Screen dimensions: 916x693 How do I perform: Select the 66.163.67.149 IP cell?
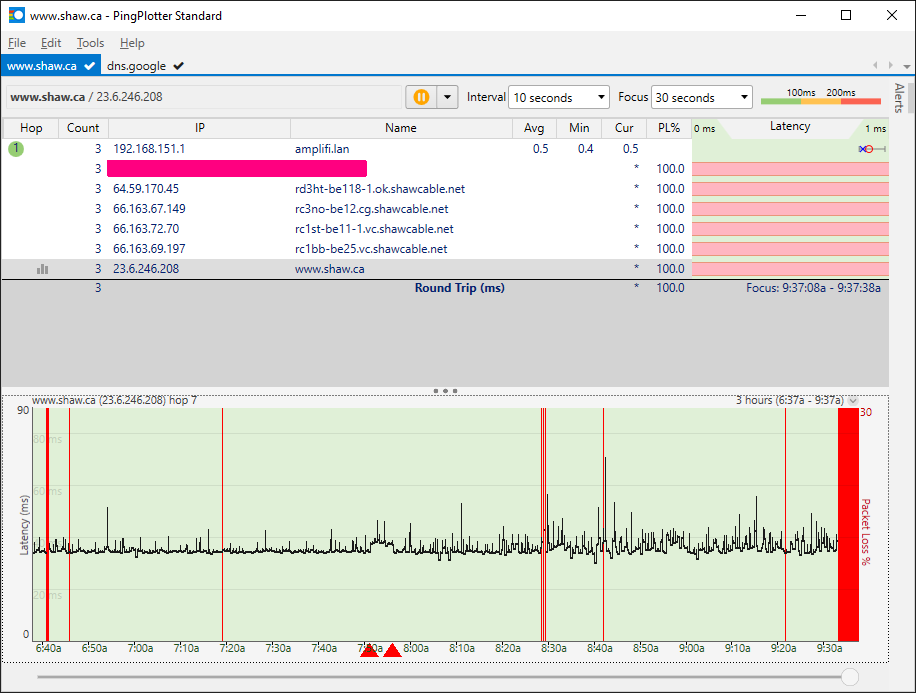click(149, 209)
